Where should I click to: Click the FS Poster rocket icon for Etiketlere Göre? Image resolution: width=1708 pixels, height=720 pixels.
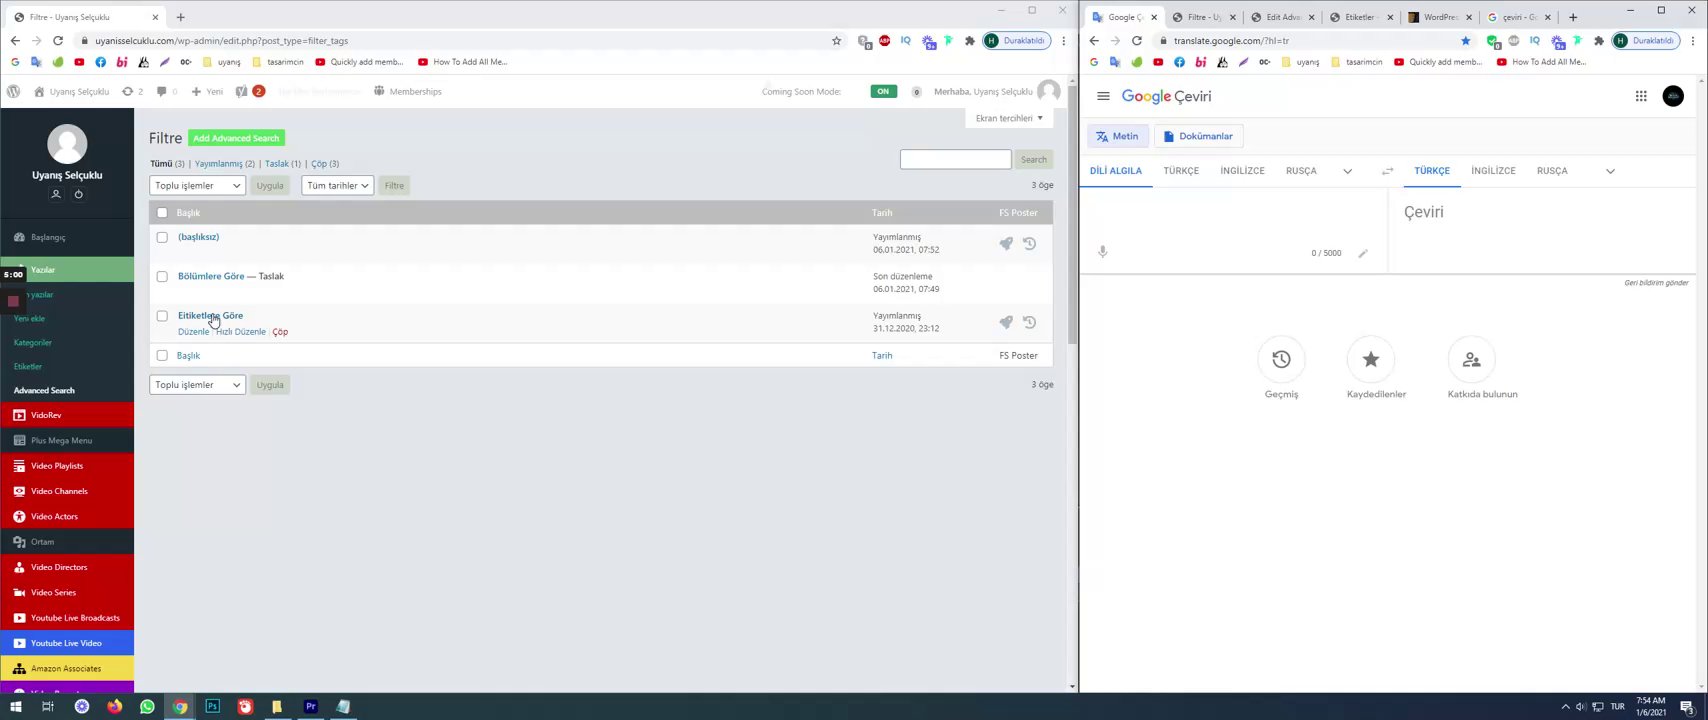tap(1006, 322)
